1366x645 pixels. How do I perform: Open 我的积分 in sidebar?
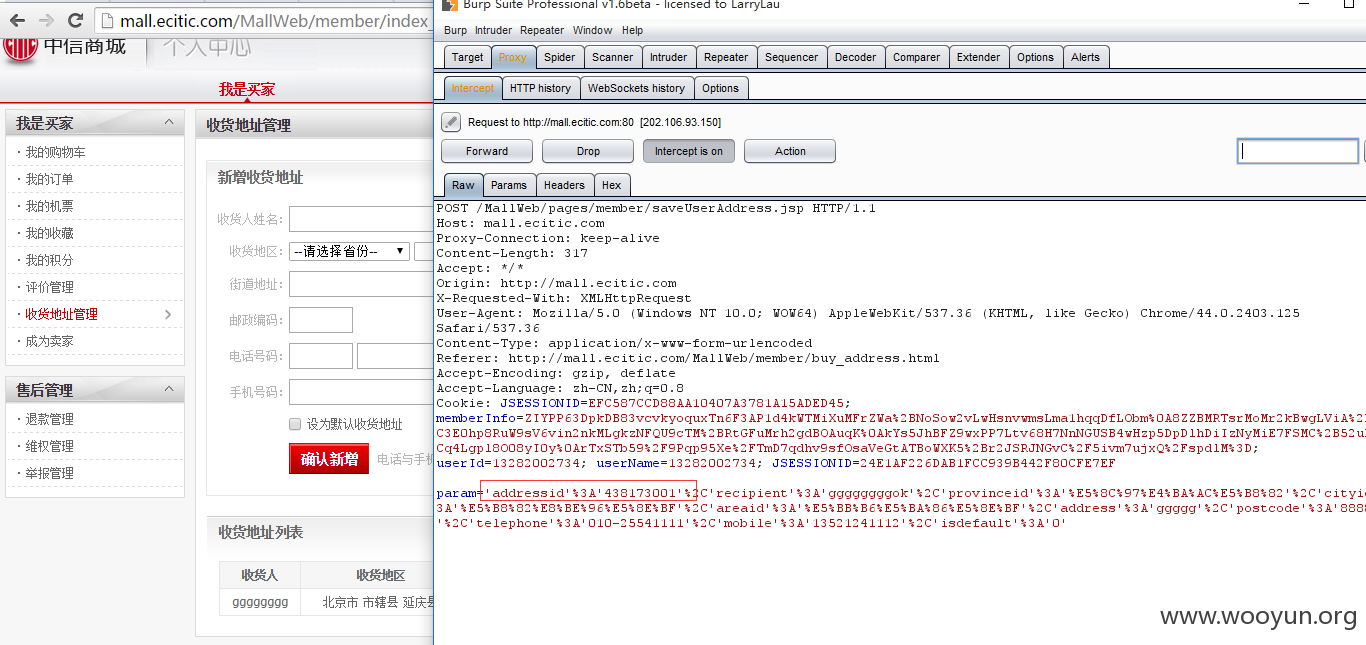(49, 260)
